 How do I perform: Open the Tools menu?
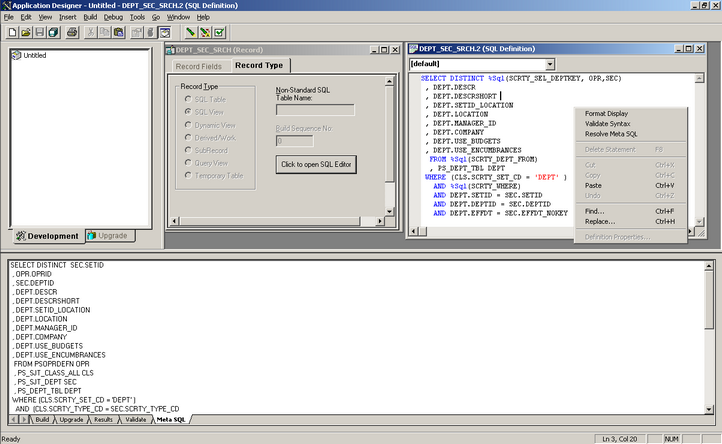pyautogui.click(x=137, y=17)
